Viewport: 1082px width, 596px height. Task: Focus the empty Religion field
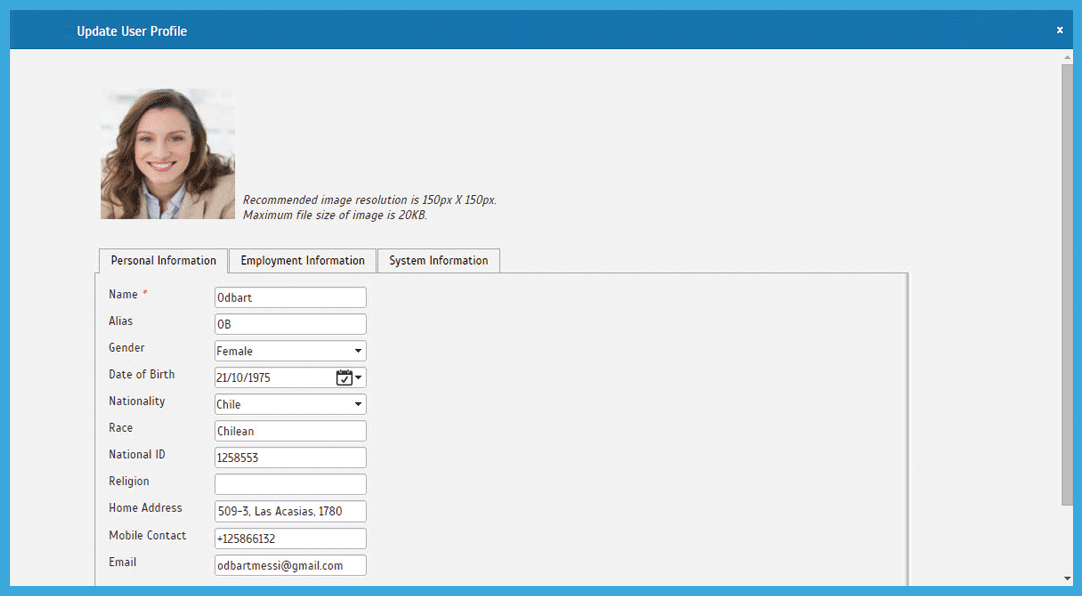tap(290, 484)
